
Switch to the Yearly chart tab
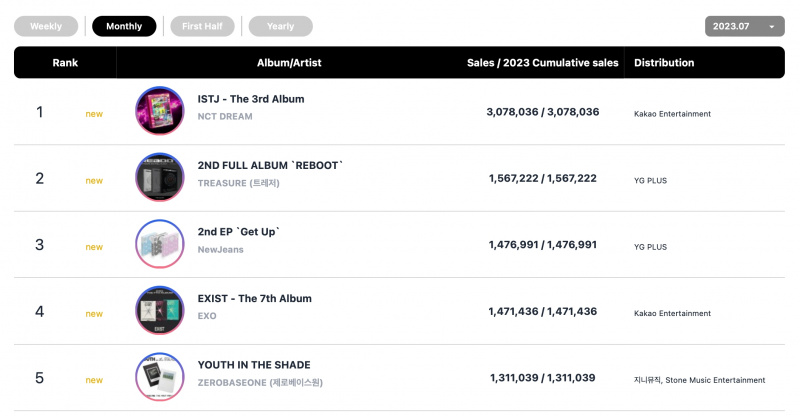coord(281,26)
